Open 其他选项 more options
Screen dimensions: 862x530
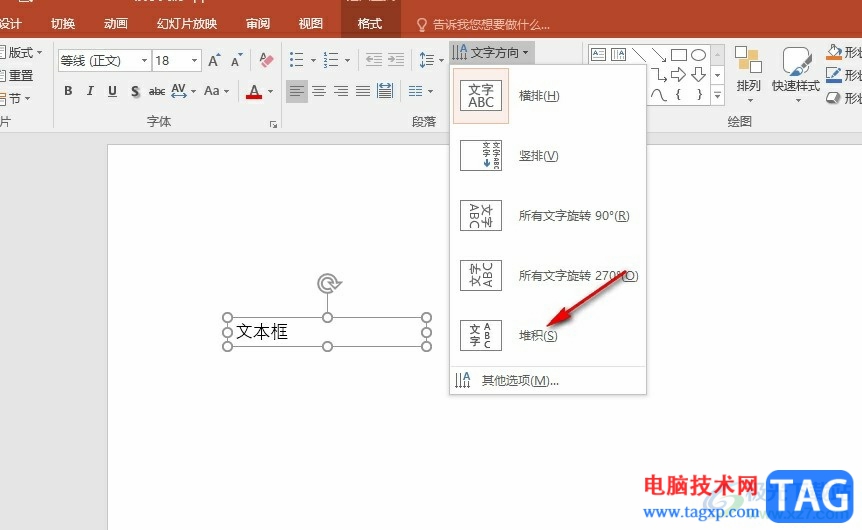[x=548, y=380]
